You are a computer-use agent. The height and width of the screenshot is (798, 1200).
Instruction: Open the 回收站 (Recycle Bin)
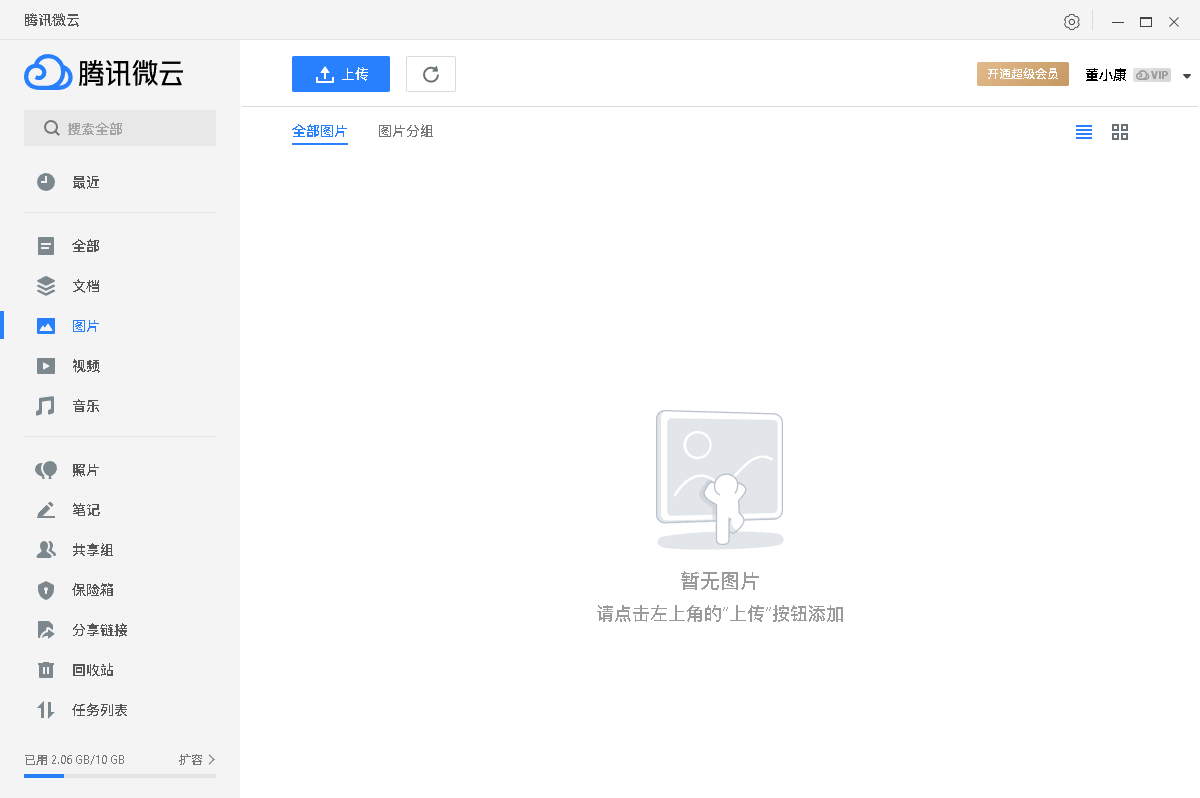pos(86,669)
